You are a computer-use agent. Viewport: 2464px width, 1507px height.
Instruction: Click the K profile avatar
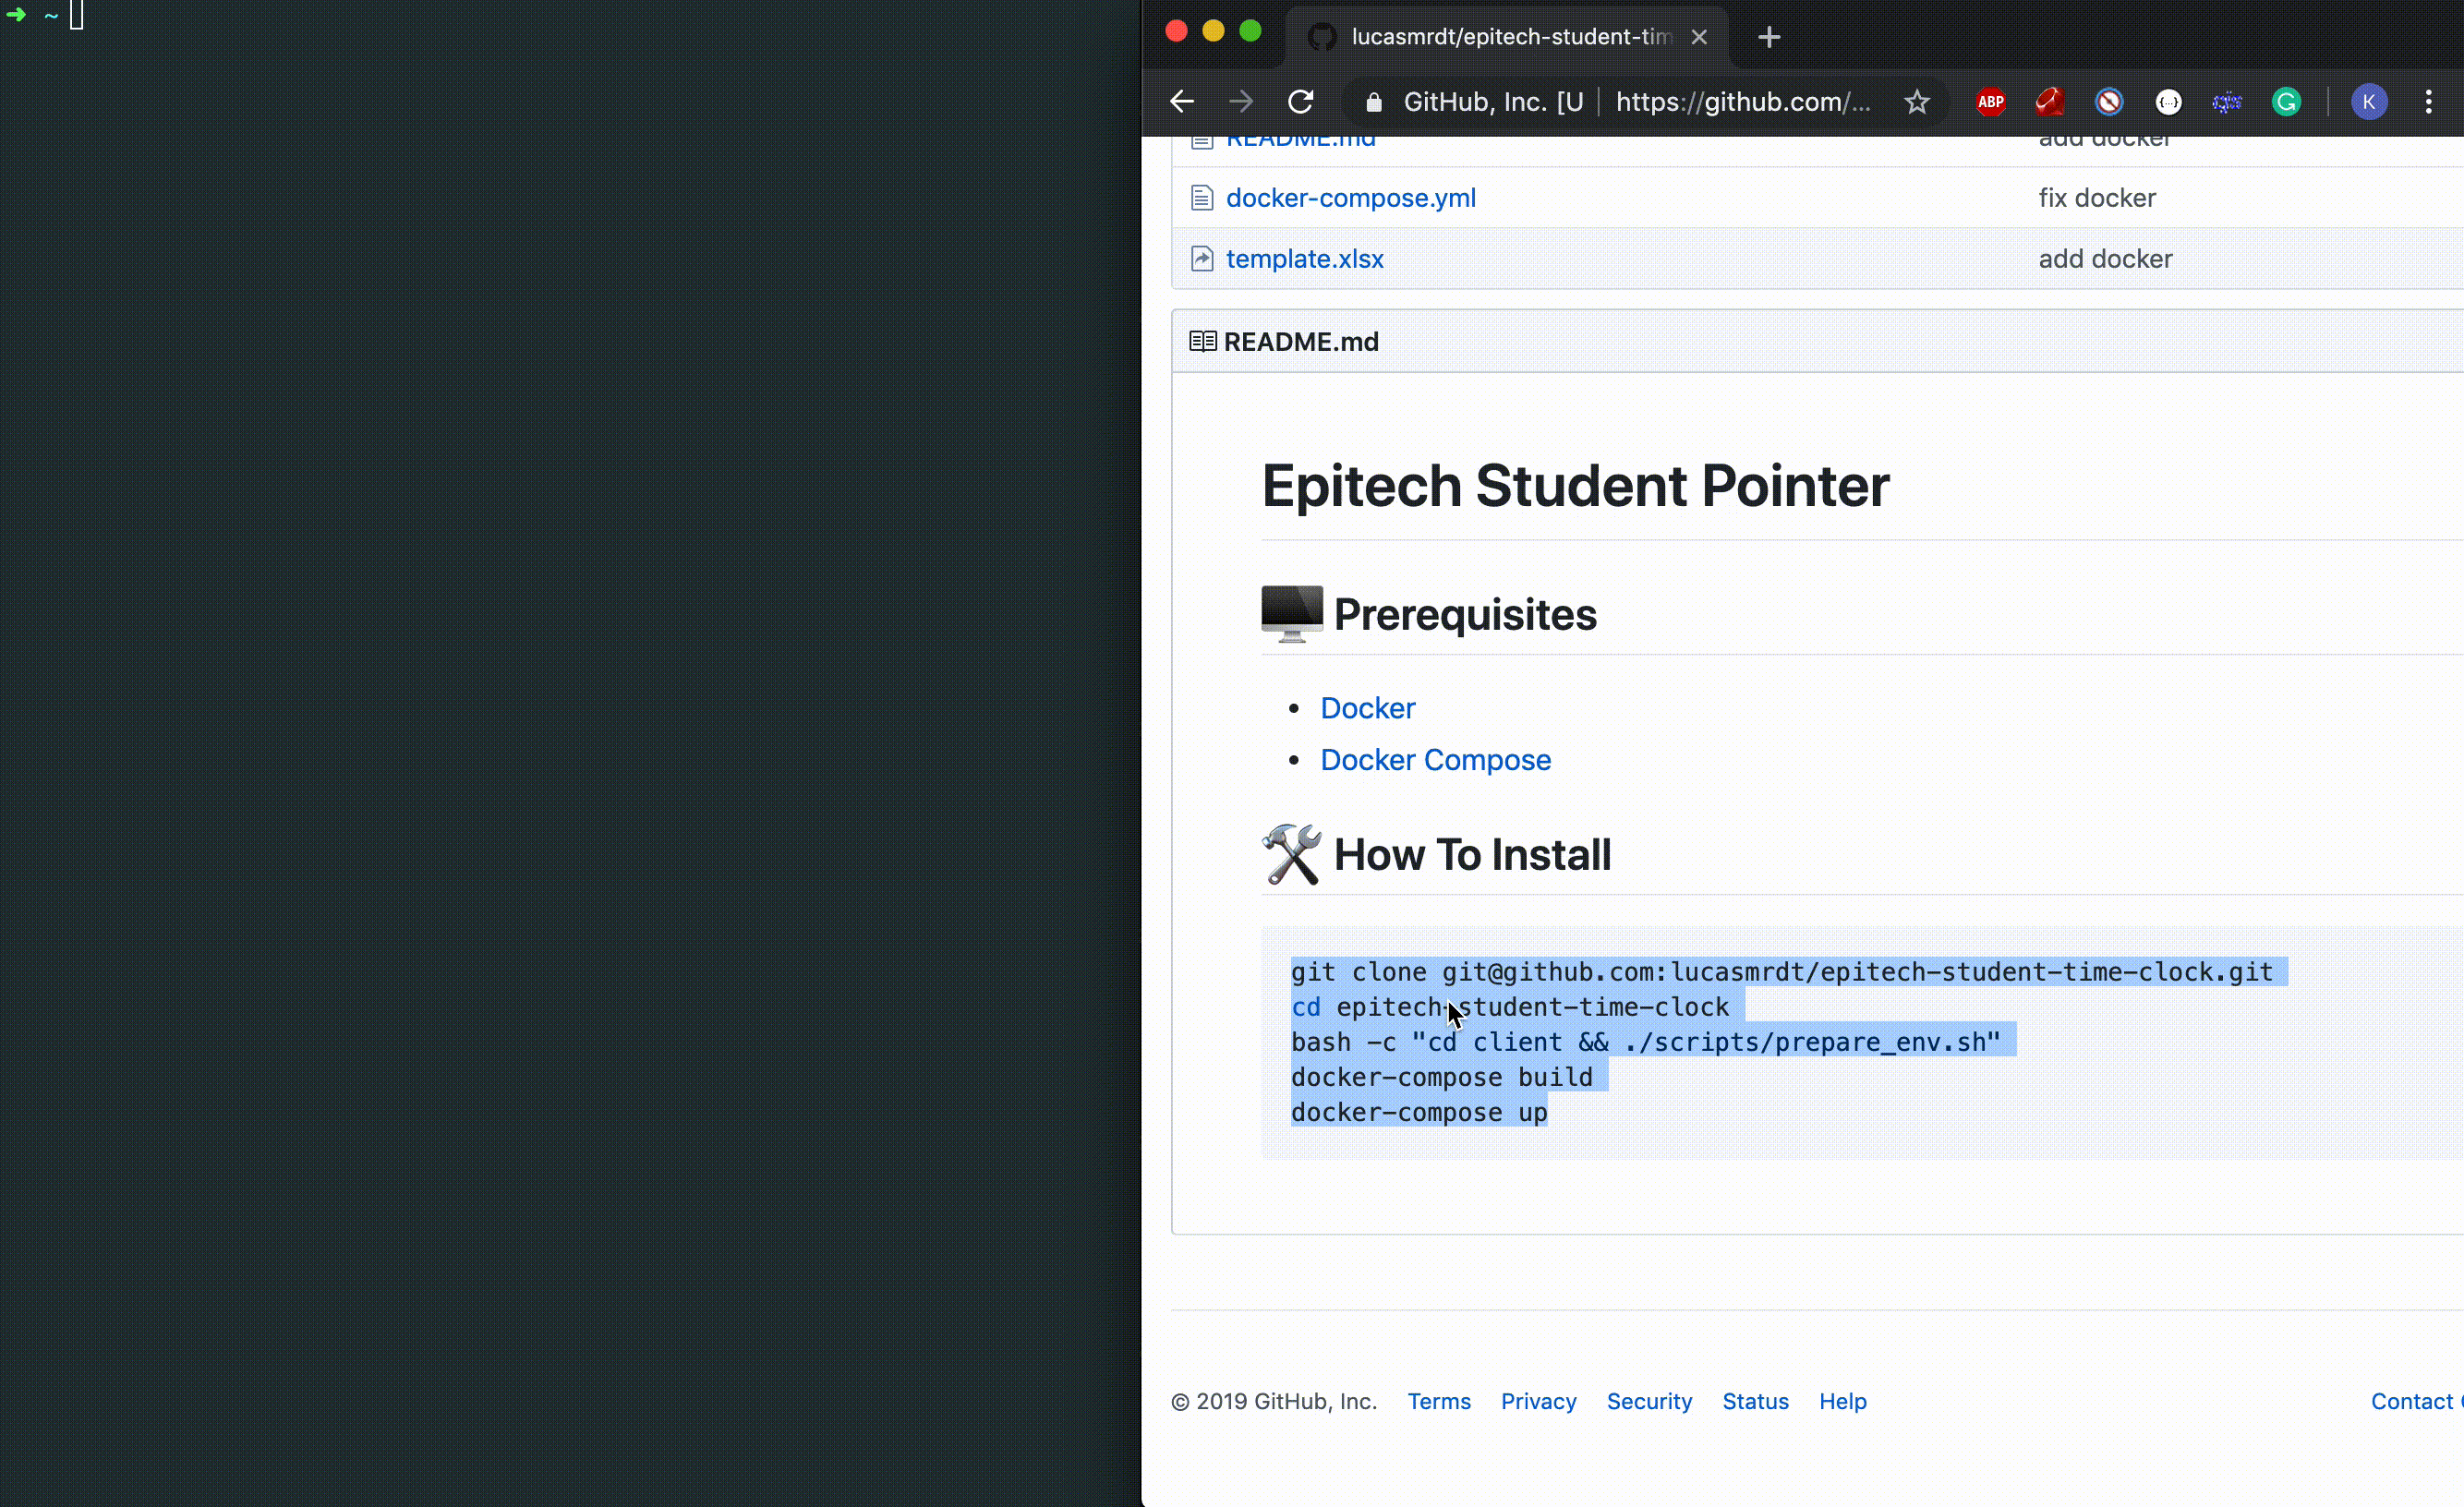click(2368, 102)
